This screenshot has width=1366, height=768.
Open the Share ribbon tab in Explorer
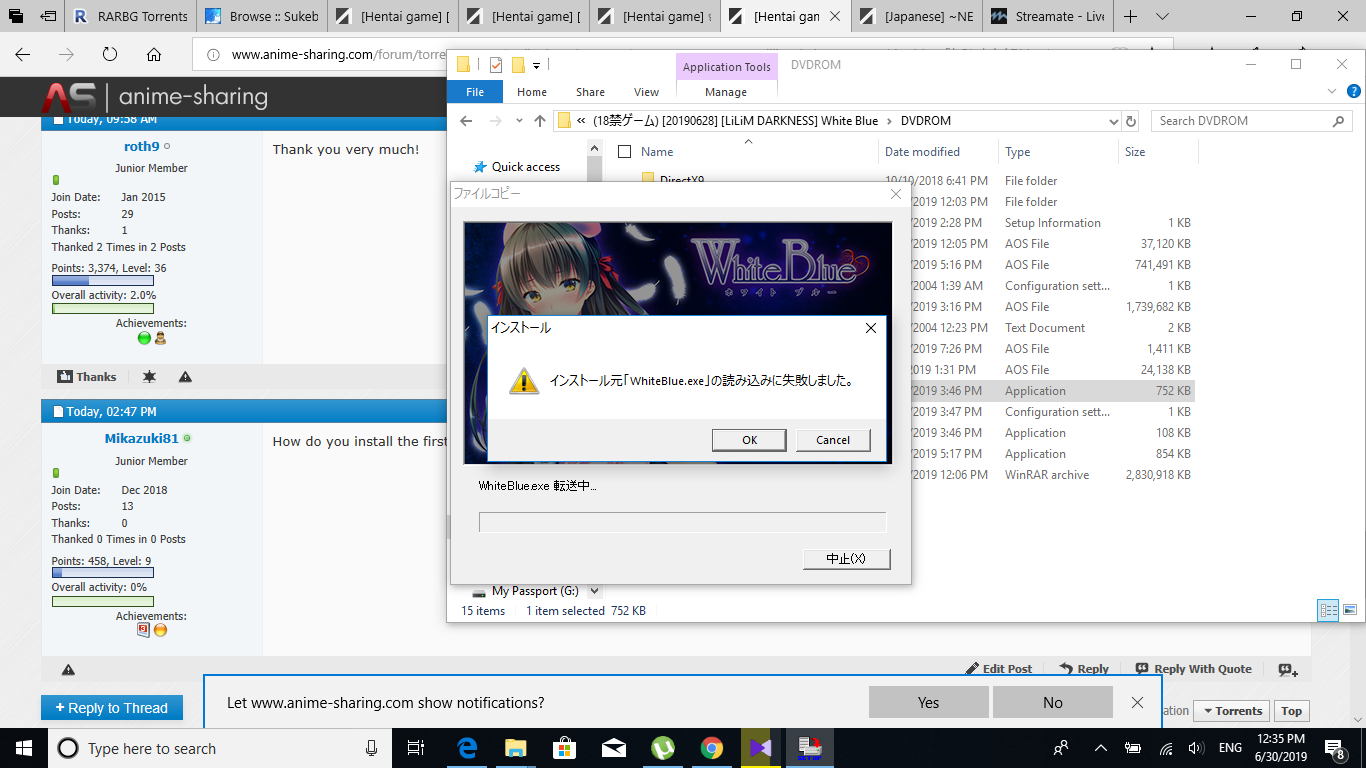click(590, 92)
